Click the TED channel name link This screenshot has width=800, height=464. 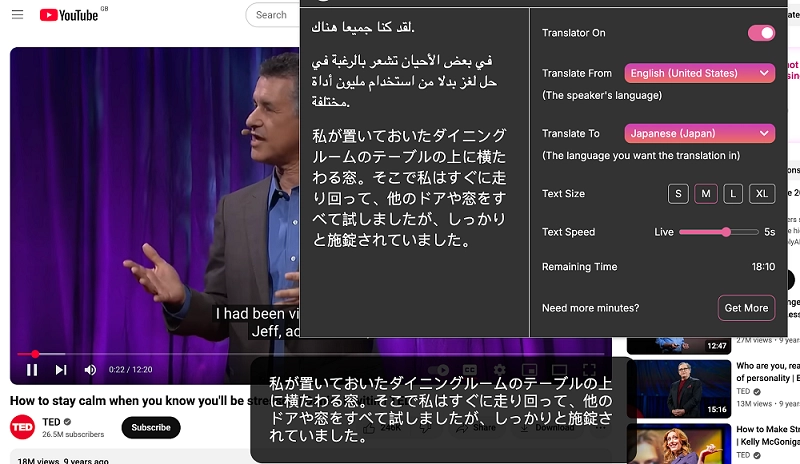tap(51, 422)
